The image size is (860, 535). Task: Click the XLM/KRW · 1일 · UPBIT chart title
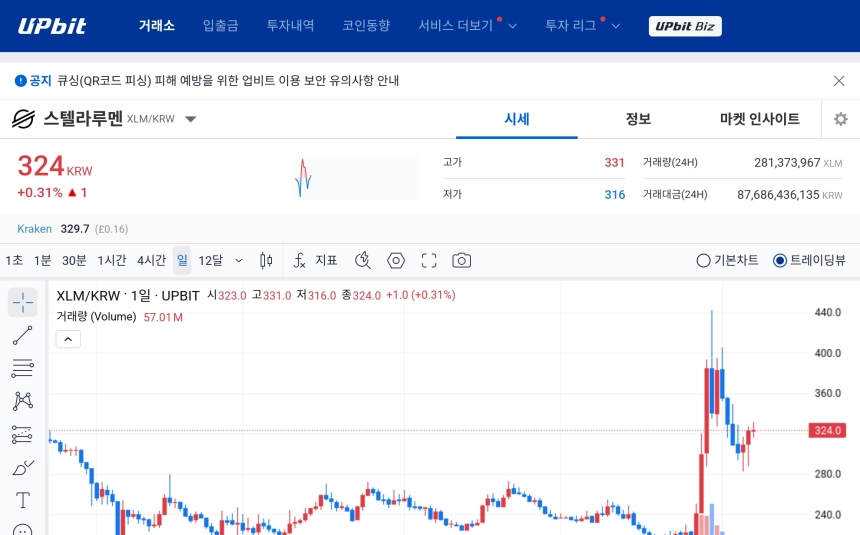pyautogui.click(x=128, y=296)
